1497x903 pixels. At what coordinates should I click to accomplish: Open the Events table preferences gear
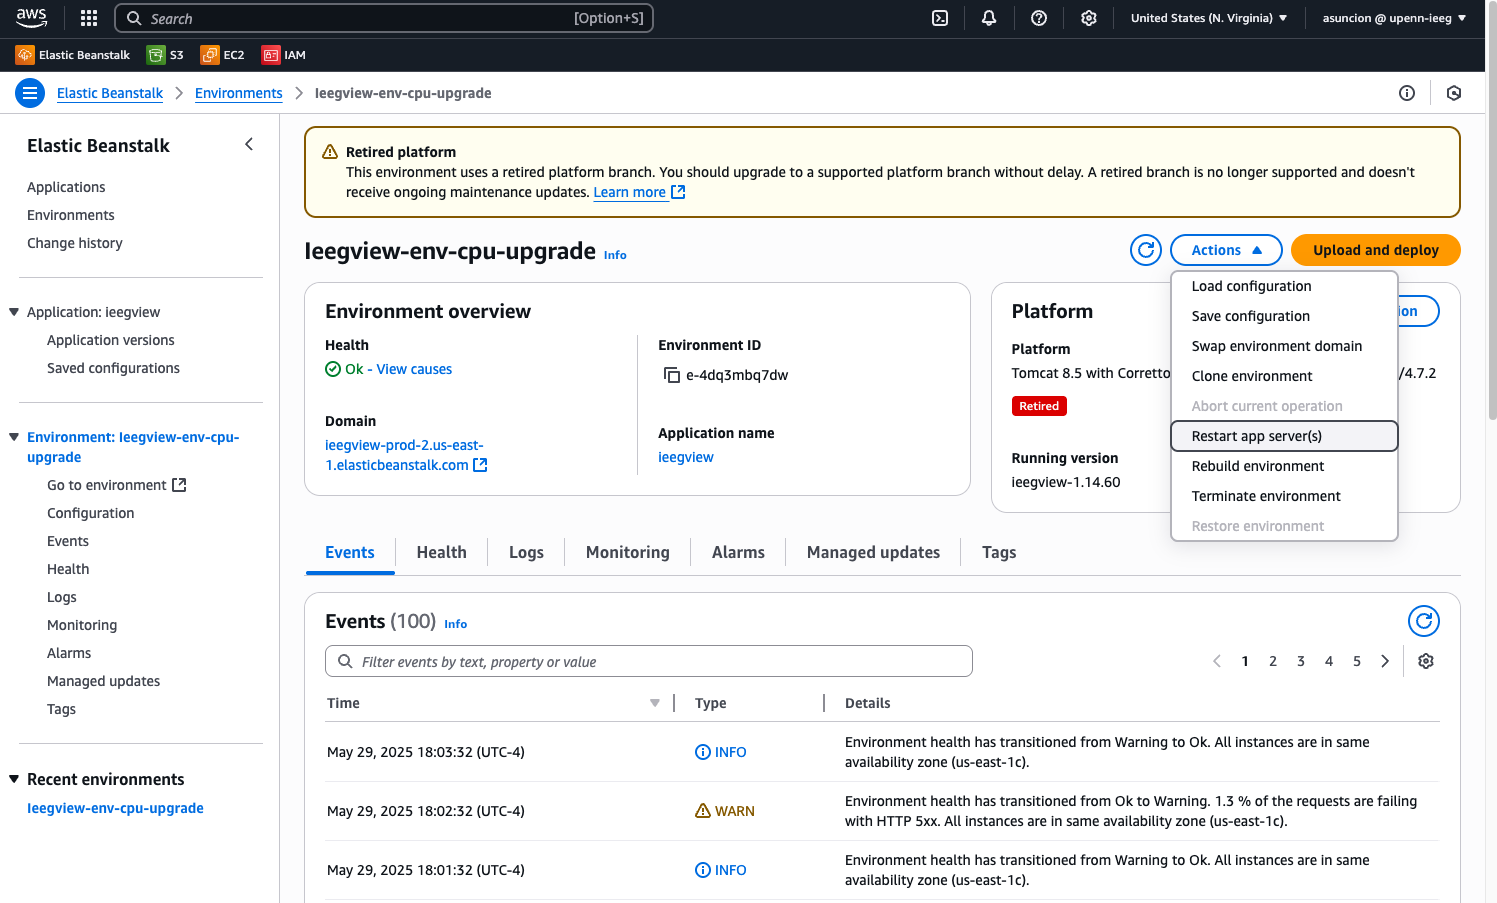pyautogui.click(x=1426, y=661)
